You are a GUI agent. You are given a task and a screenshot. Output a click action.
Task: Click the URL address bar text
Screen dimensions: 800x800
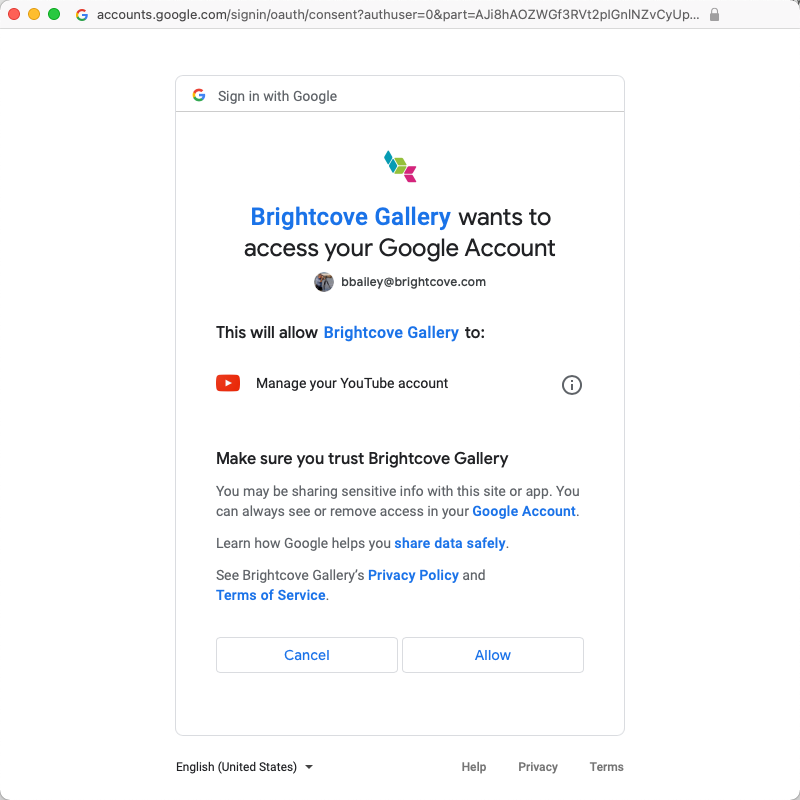point(398,15)
